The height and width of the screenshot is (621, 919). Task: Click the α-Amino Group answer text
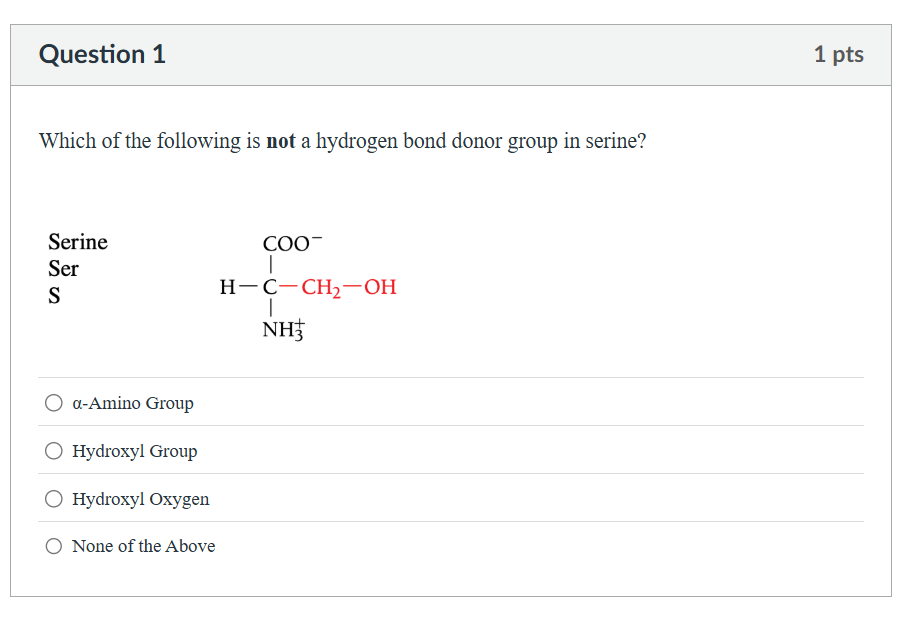[132, 403]
